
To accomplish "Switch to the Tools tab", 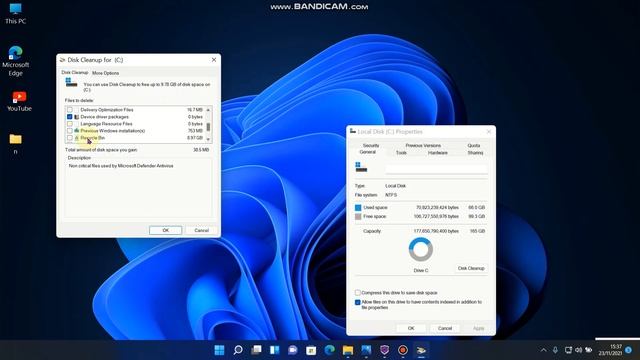I will [401, 153].
